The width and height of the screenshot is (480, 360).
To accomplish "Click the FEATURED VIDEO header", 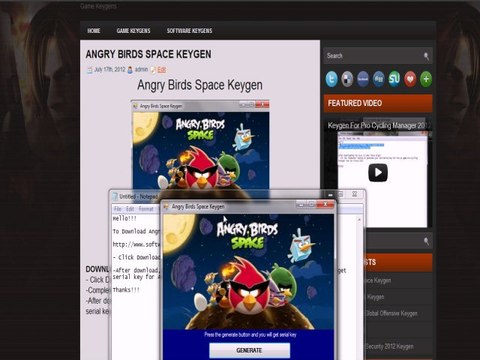I will coord(378,103).
